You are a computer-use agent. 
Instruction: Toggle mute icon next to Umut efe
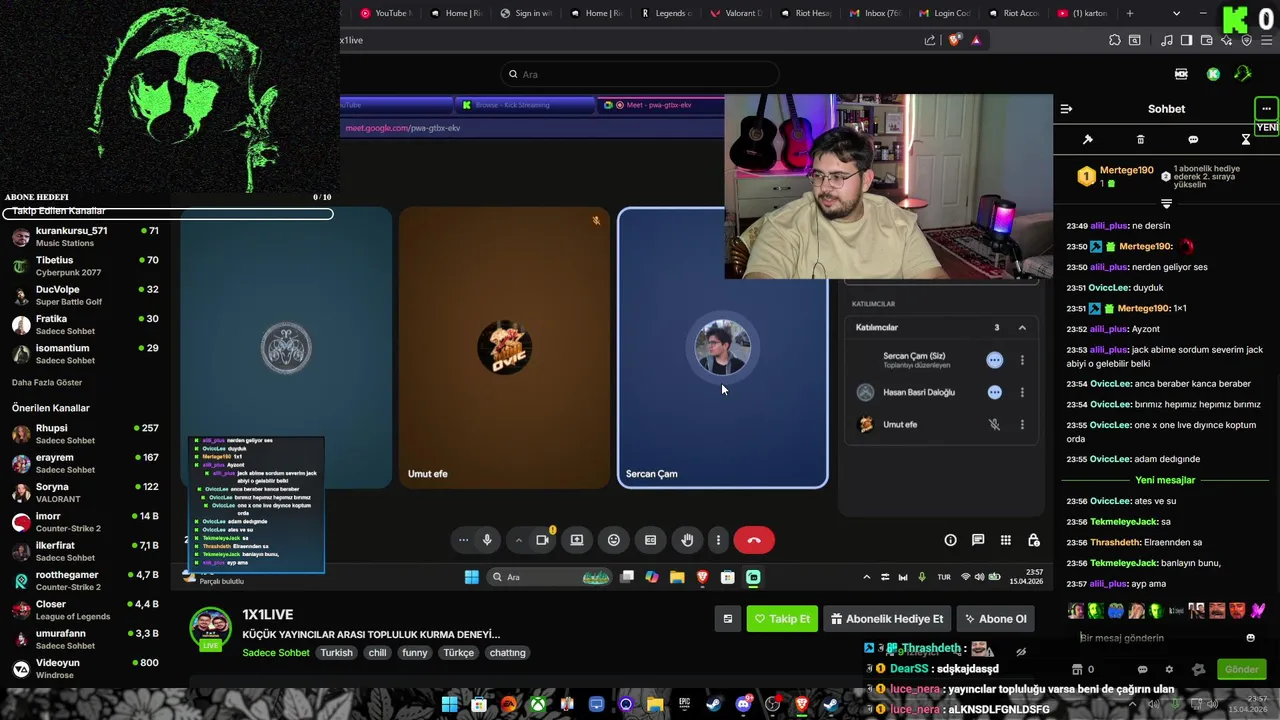994,425
